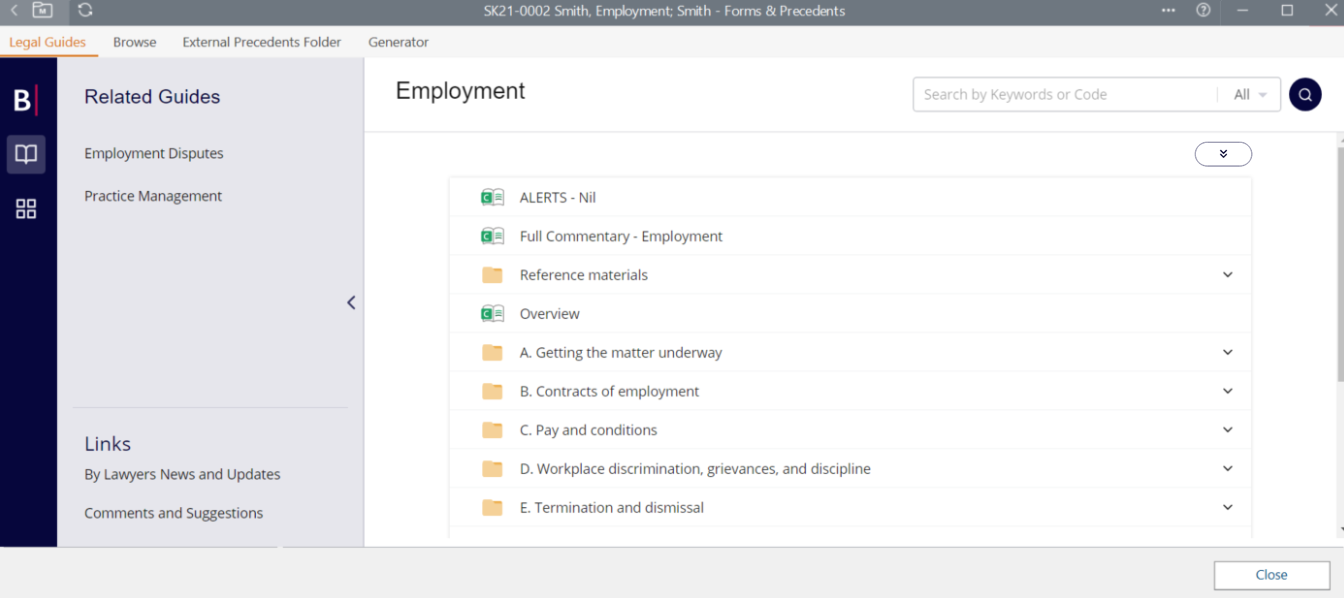Click the commentary icon beside ALERTS - Nil

492,198
